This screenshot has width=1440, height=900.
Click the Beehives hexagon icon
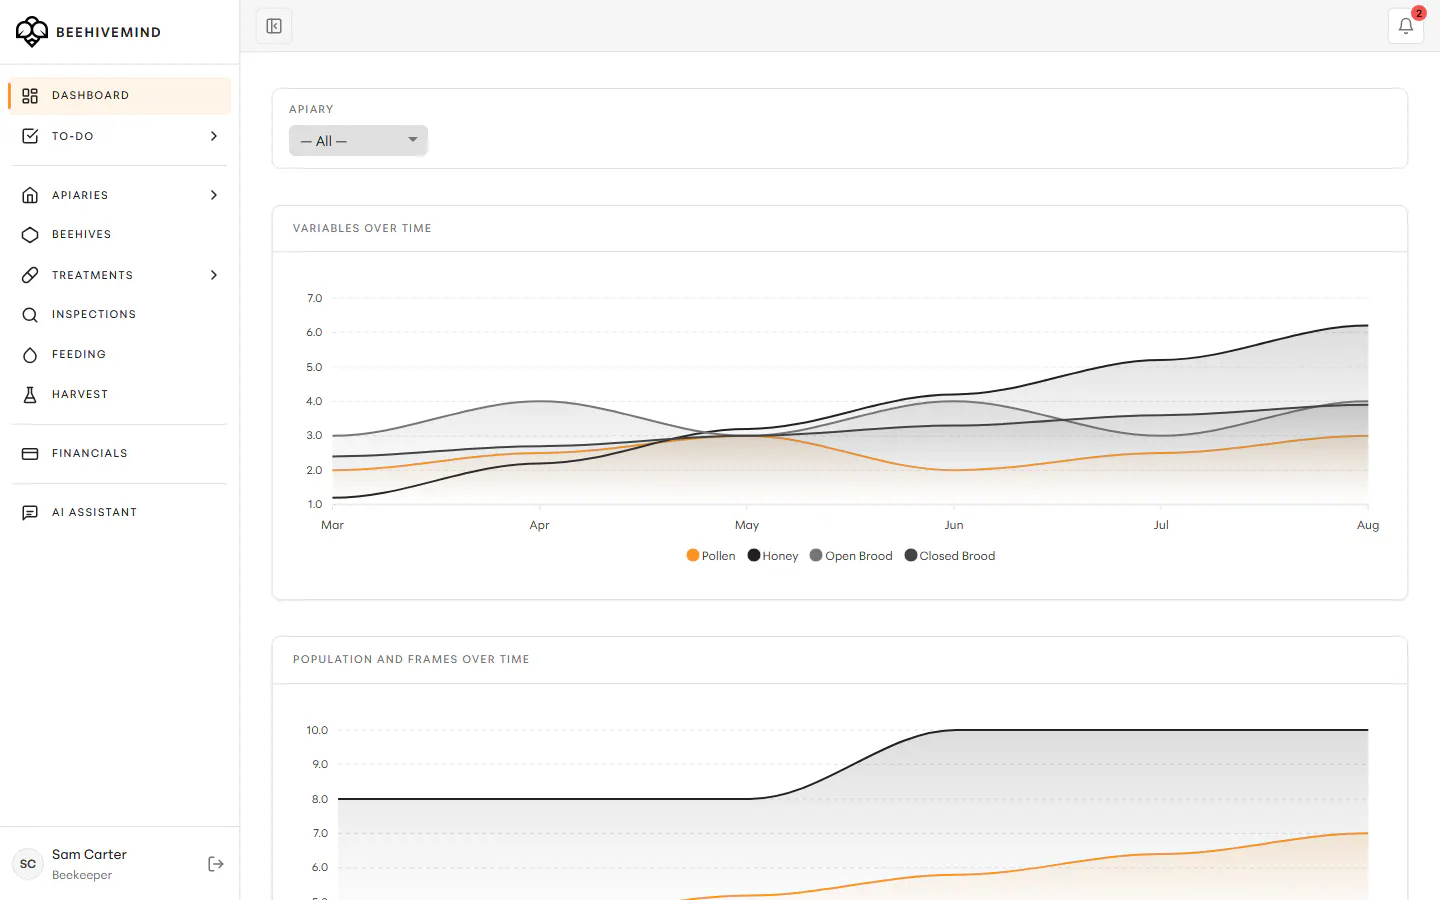click(x=30, y=235)
